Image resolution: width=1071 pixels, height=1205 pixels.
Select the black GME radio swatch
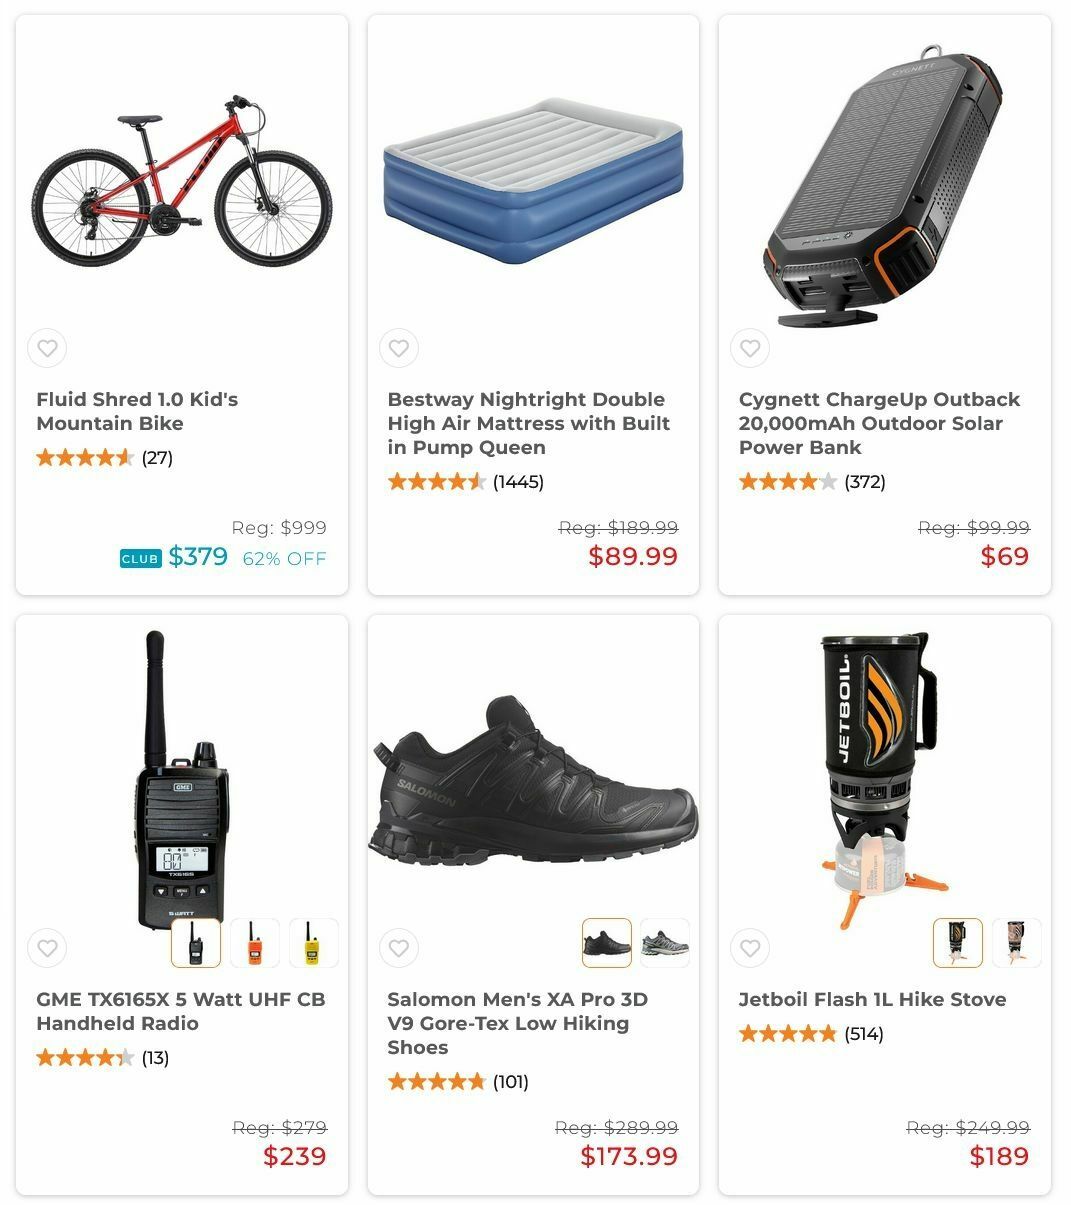coord(196,943)
